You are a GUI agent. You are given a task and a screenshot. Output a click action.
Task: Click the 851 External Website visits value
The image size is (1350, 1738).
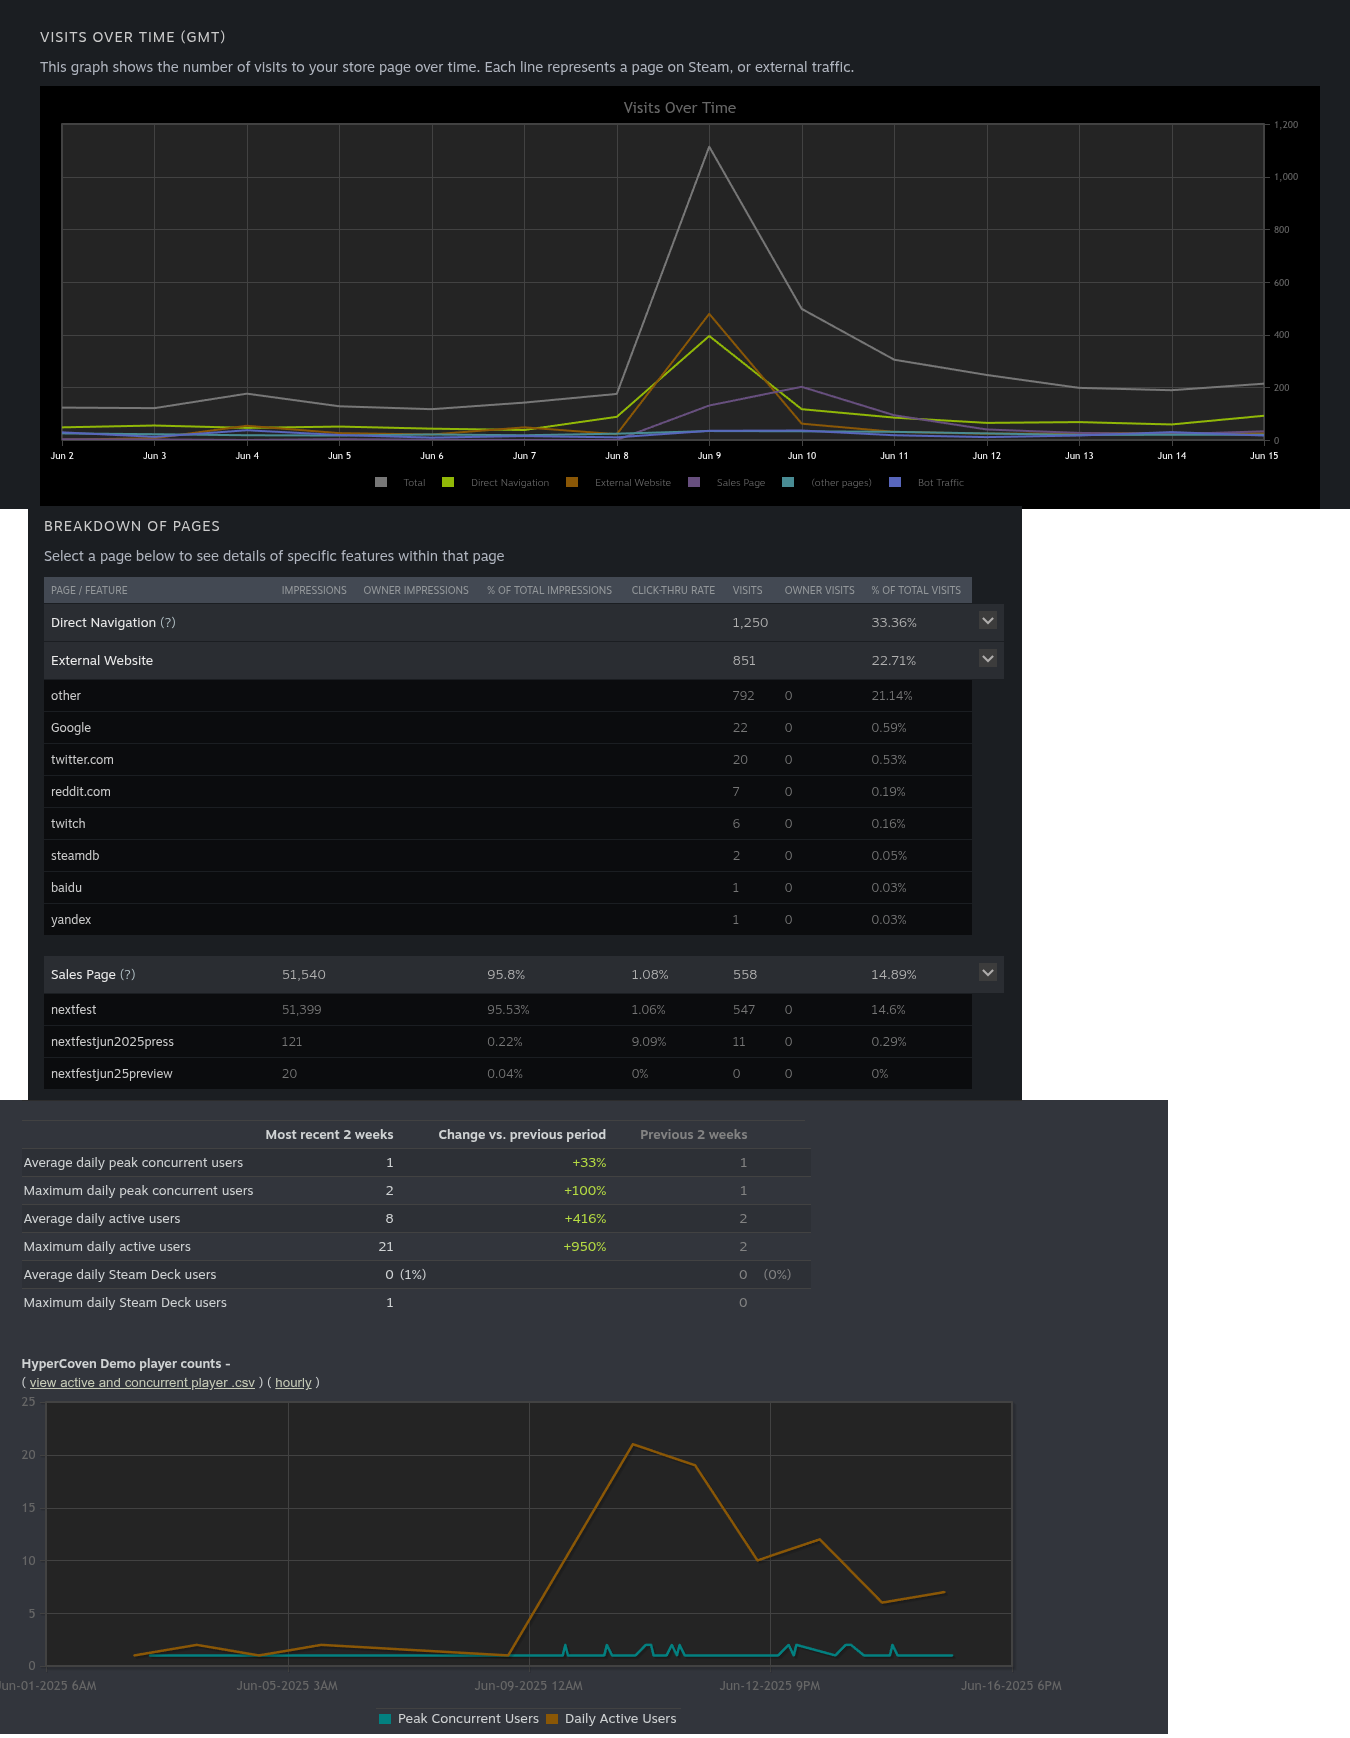744,661
